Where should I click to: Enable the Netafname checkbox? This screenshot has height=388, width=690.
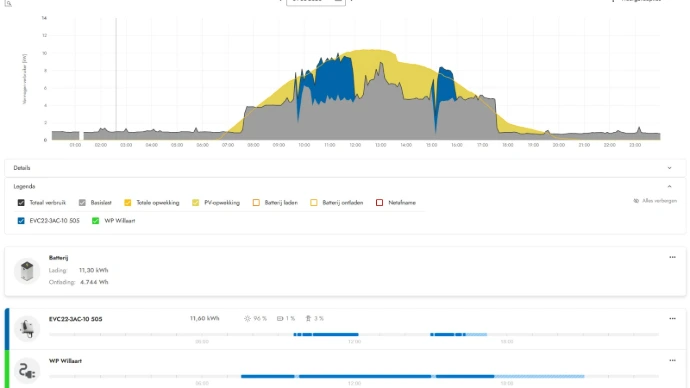[379, 203]
